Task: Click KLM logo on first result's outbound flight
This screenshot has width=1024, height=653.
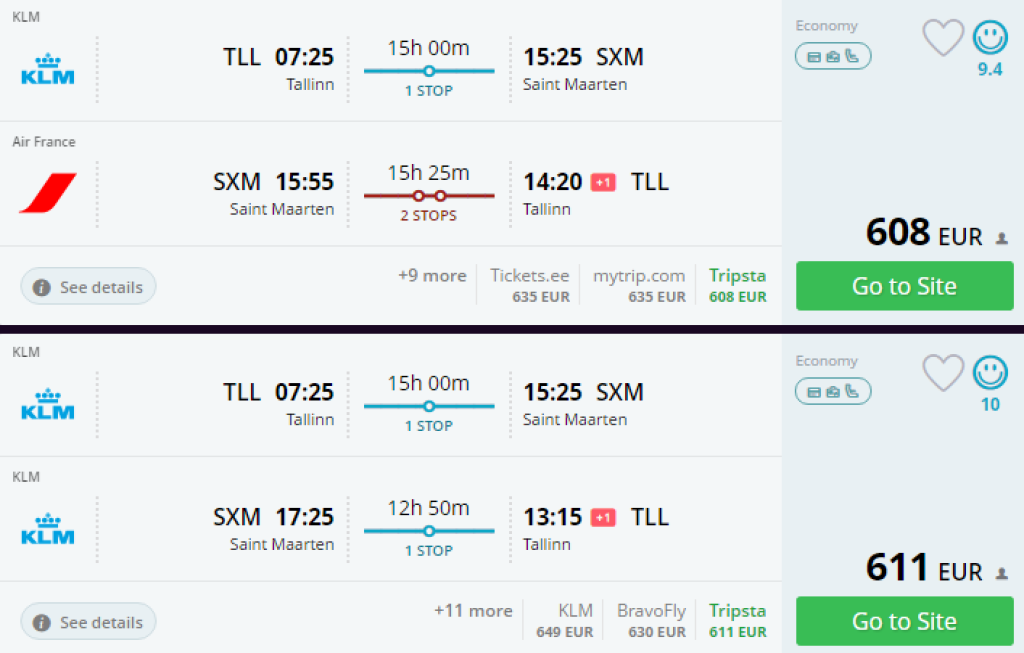Action: tap(48, 69)
